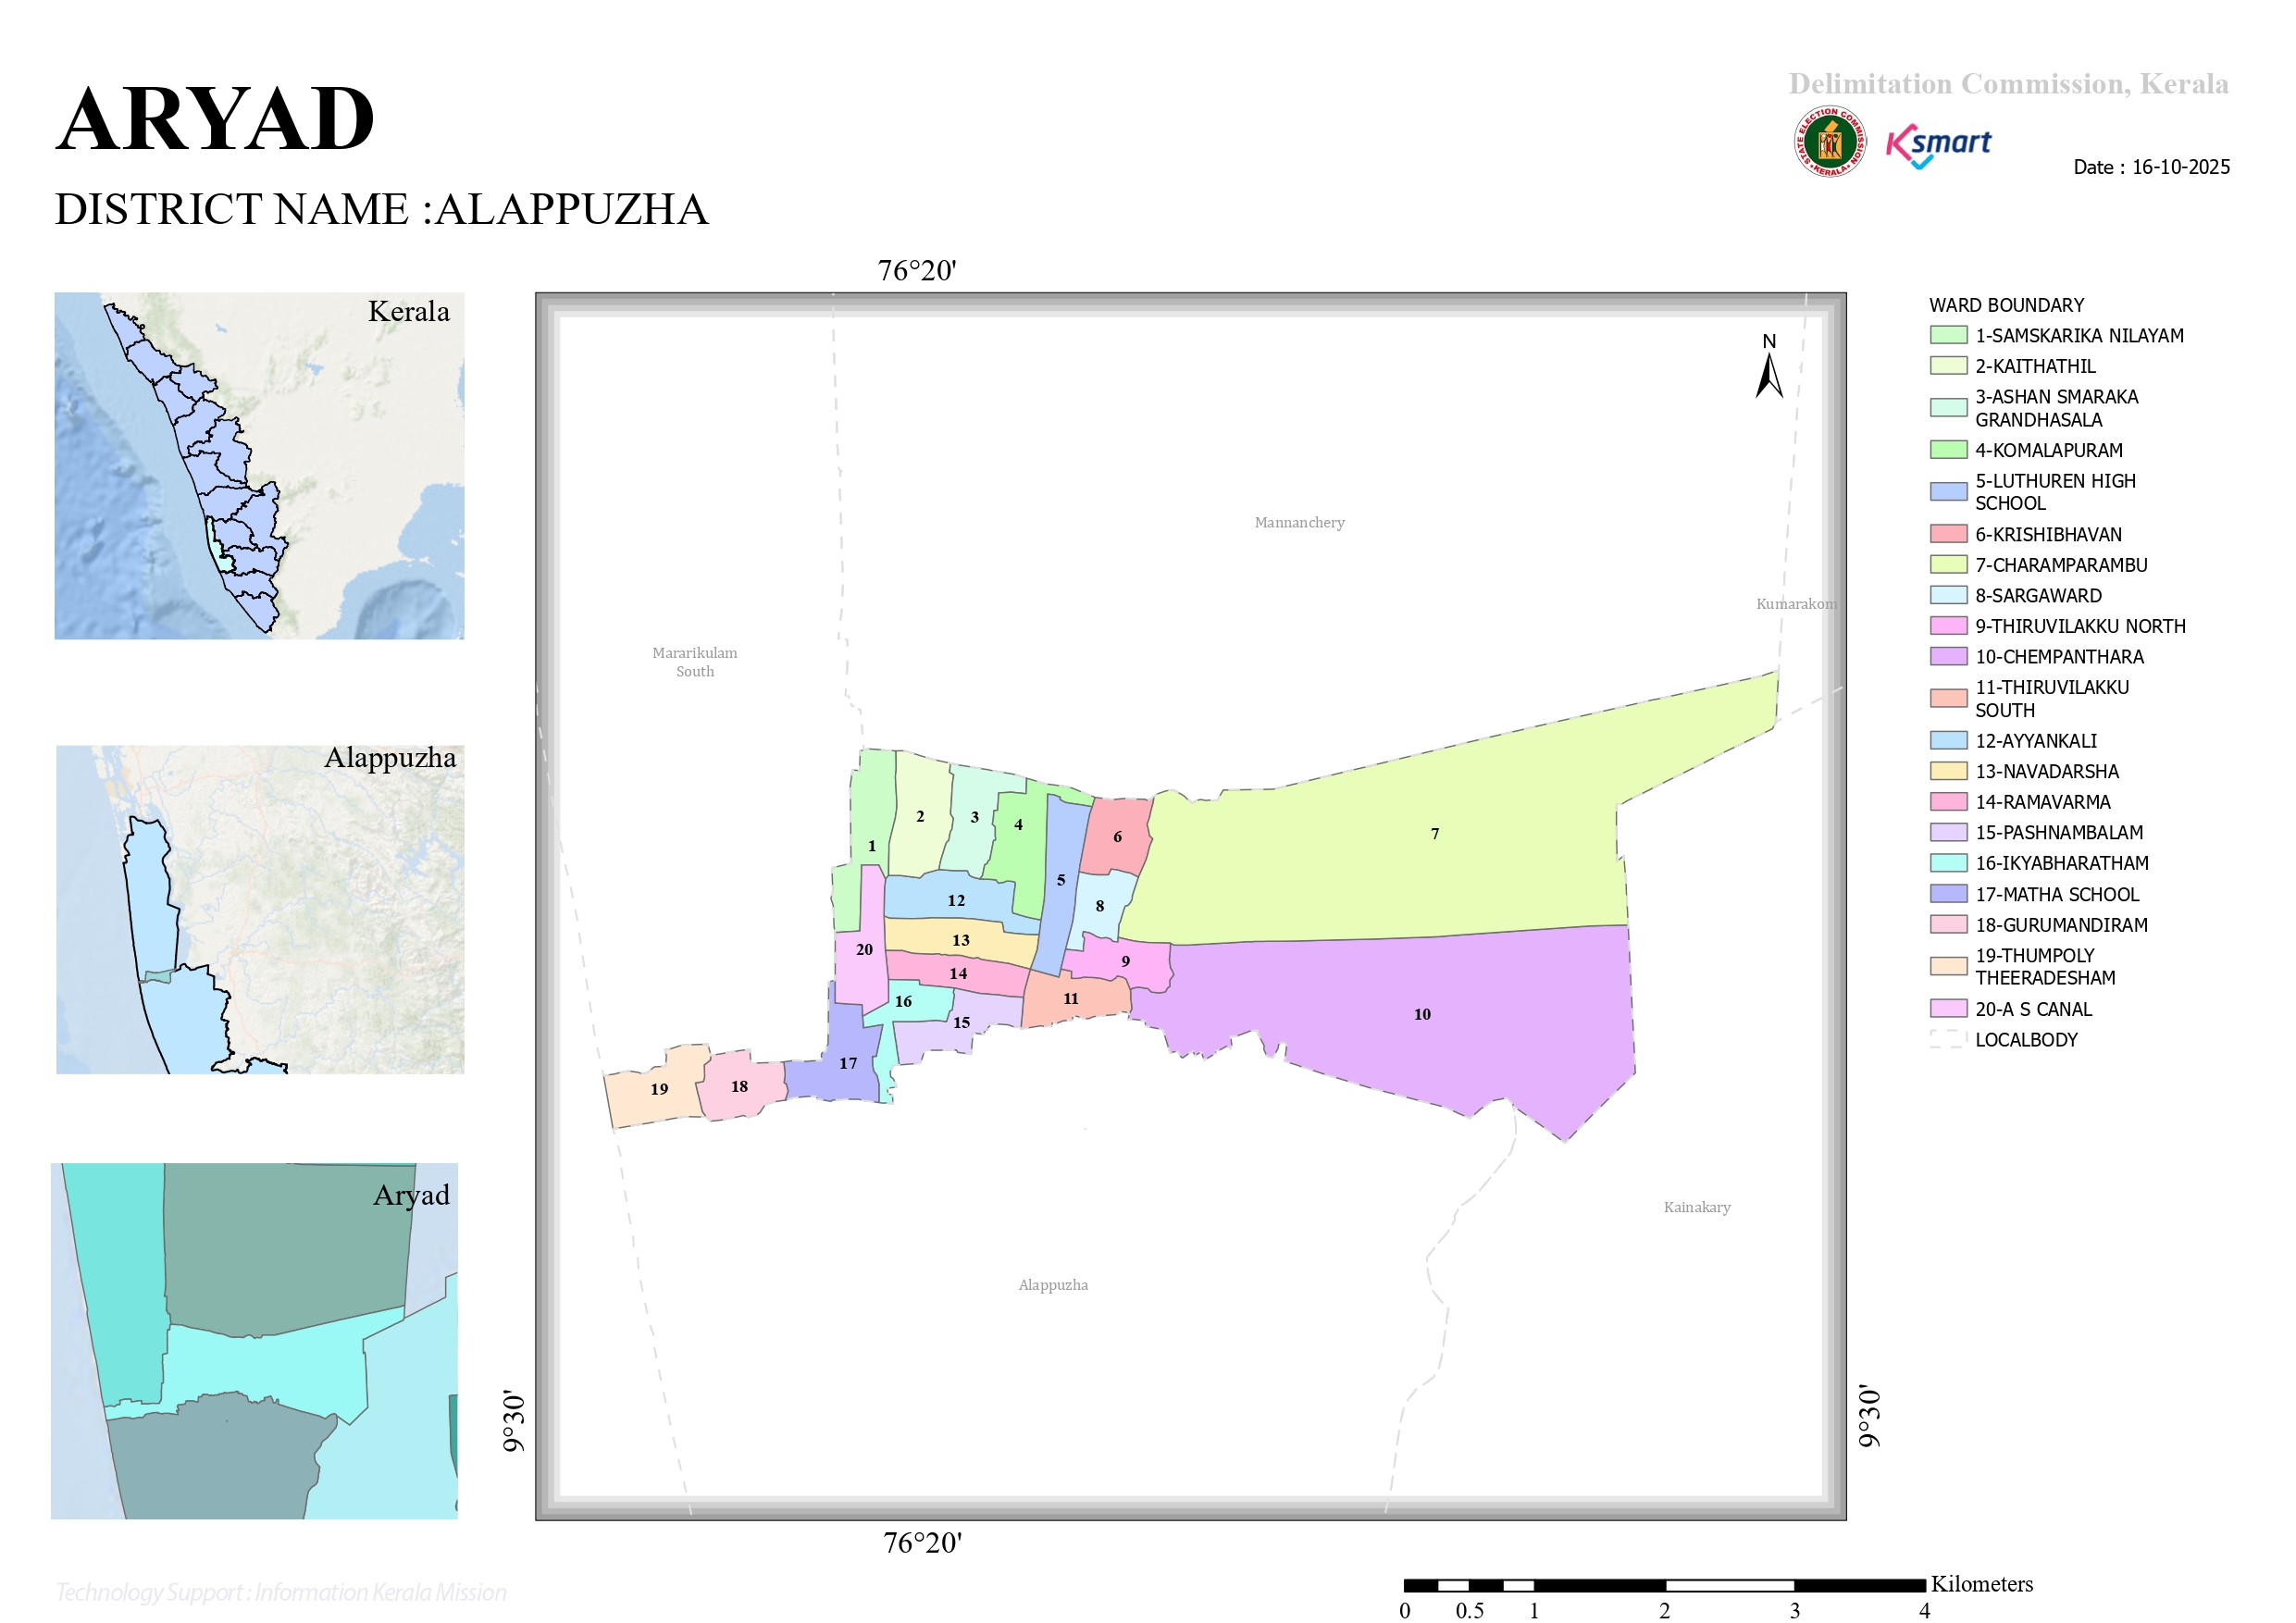Click the Alappuzha neighbor label in main map
Screen dimensions: 2296x1623
click(1053, 1286)
